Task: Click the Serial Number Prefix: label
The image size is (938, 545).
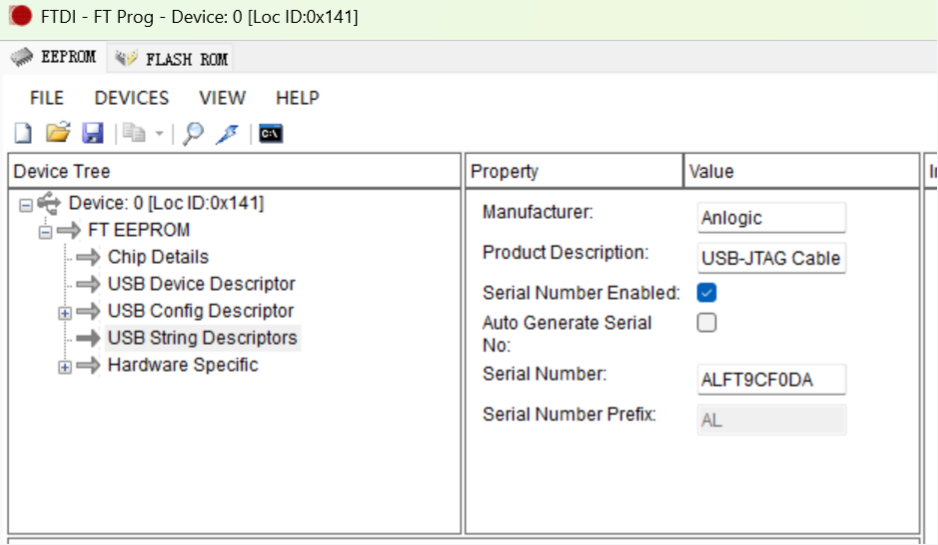Action: point(569,414)
